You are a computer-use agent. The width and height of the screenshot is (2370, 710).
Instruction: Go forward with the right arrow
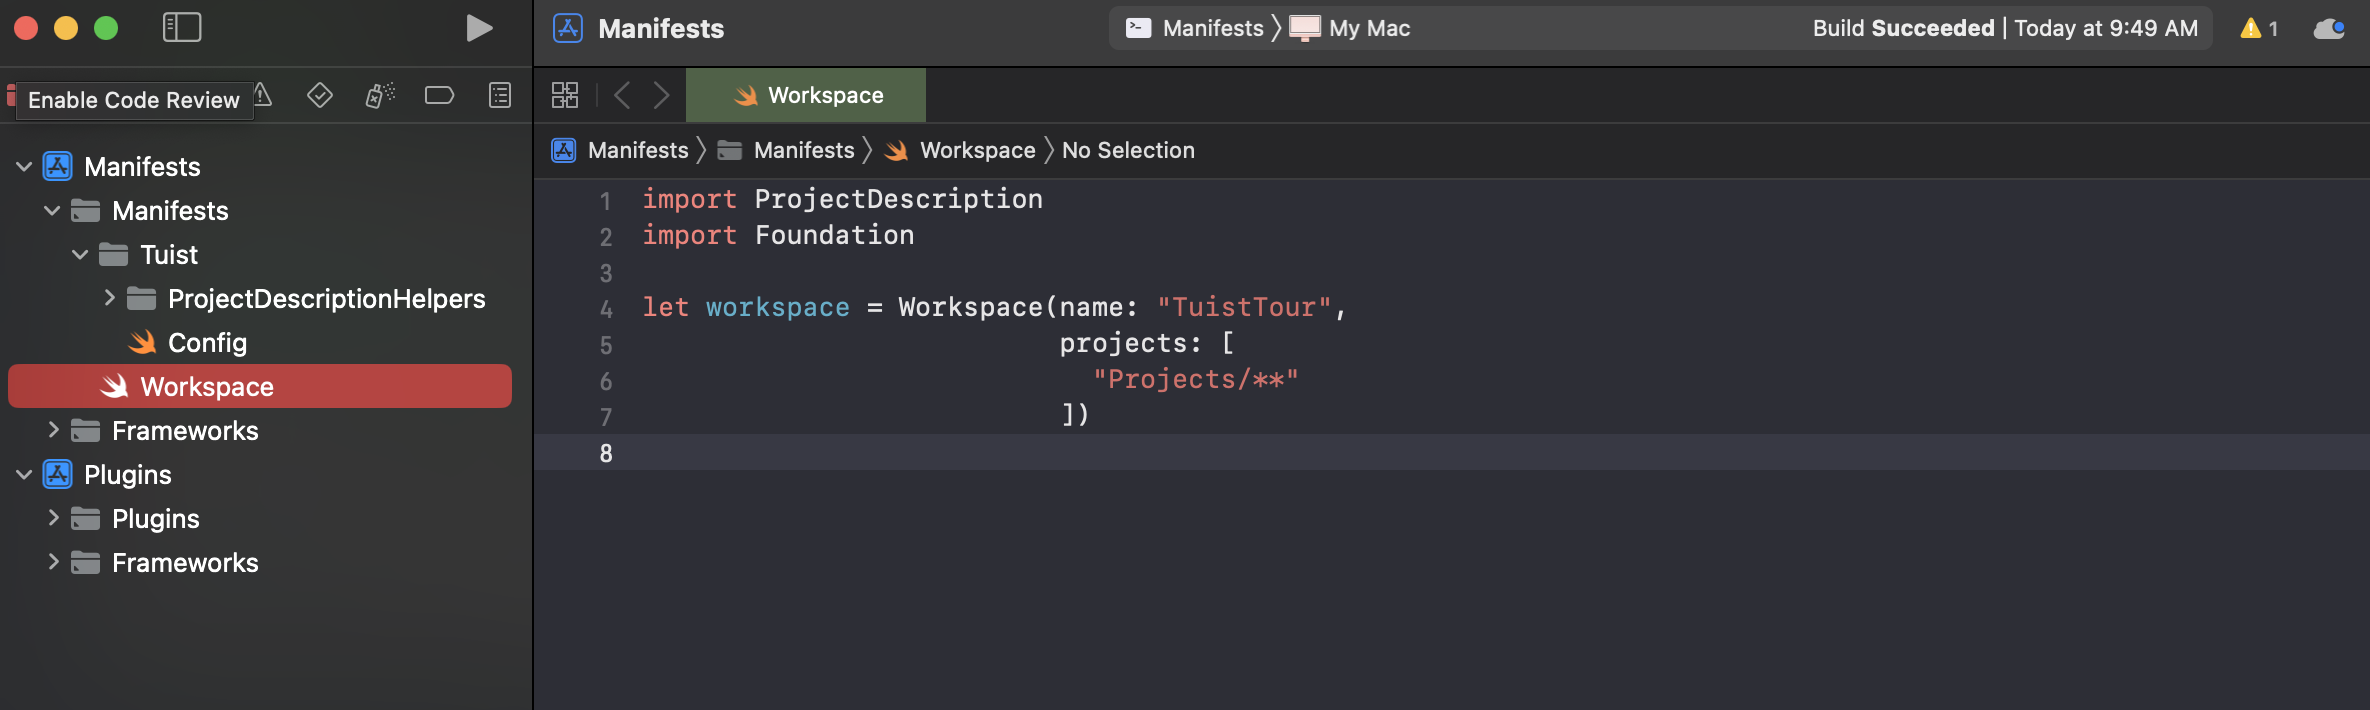click(x=661, y=95)
